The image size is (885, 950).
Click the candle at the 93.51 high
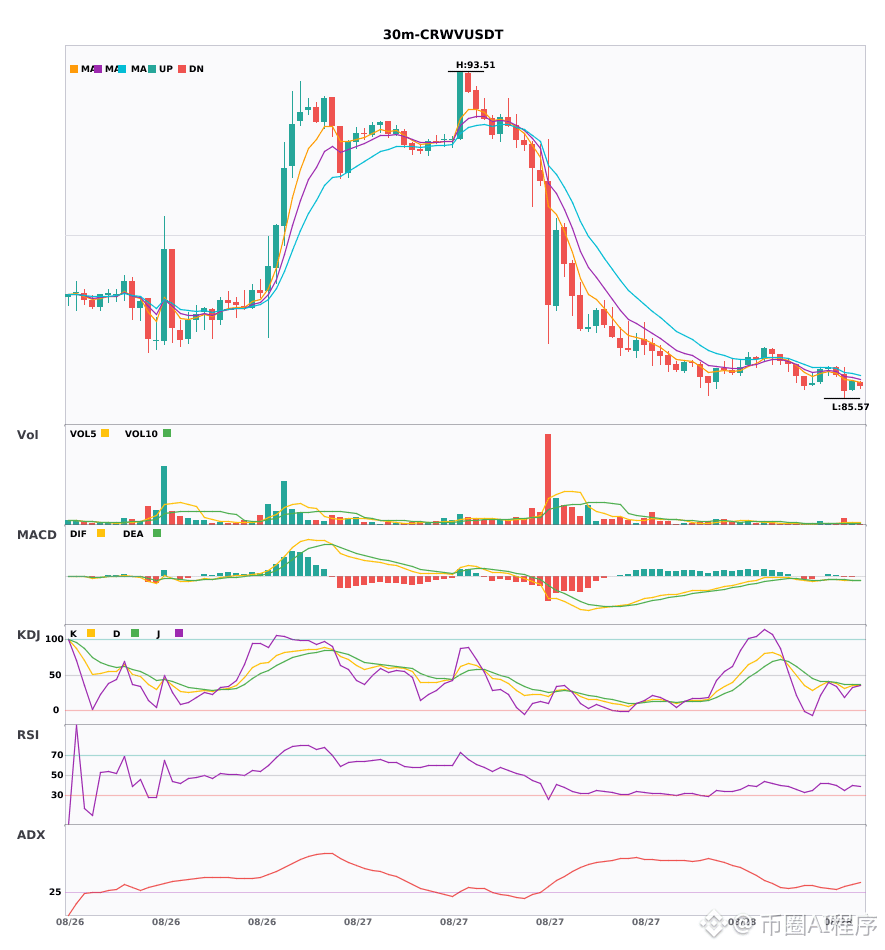(x=460, y=105)
